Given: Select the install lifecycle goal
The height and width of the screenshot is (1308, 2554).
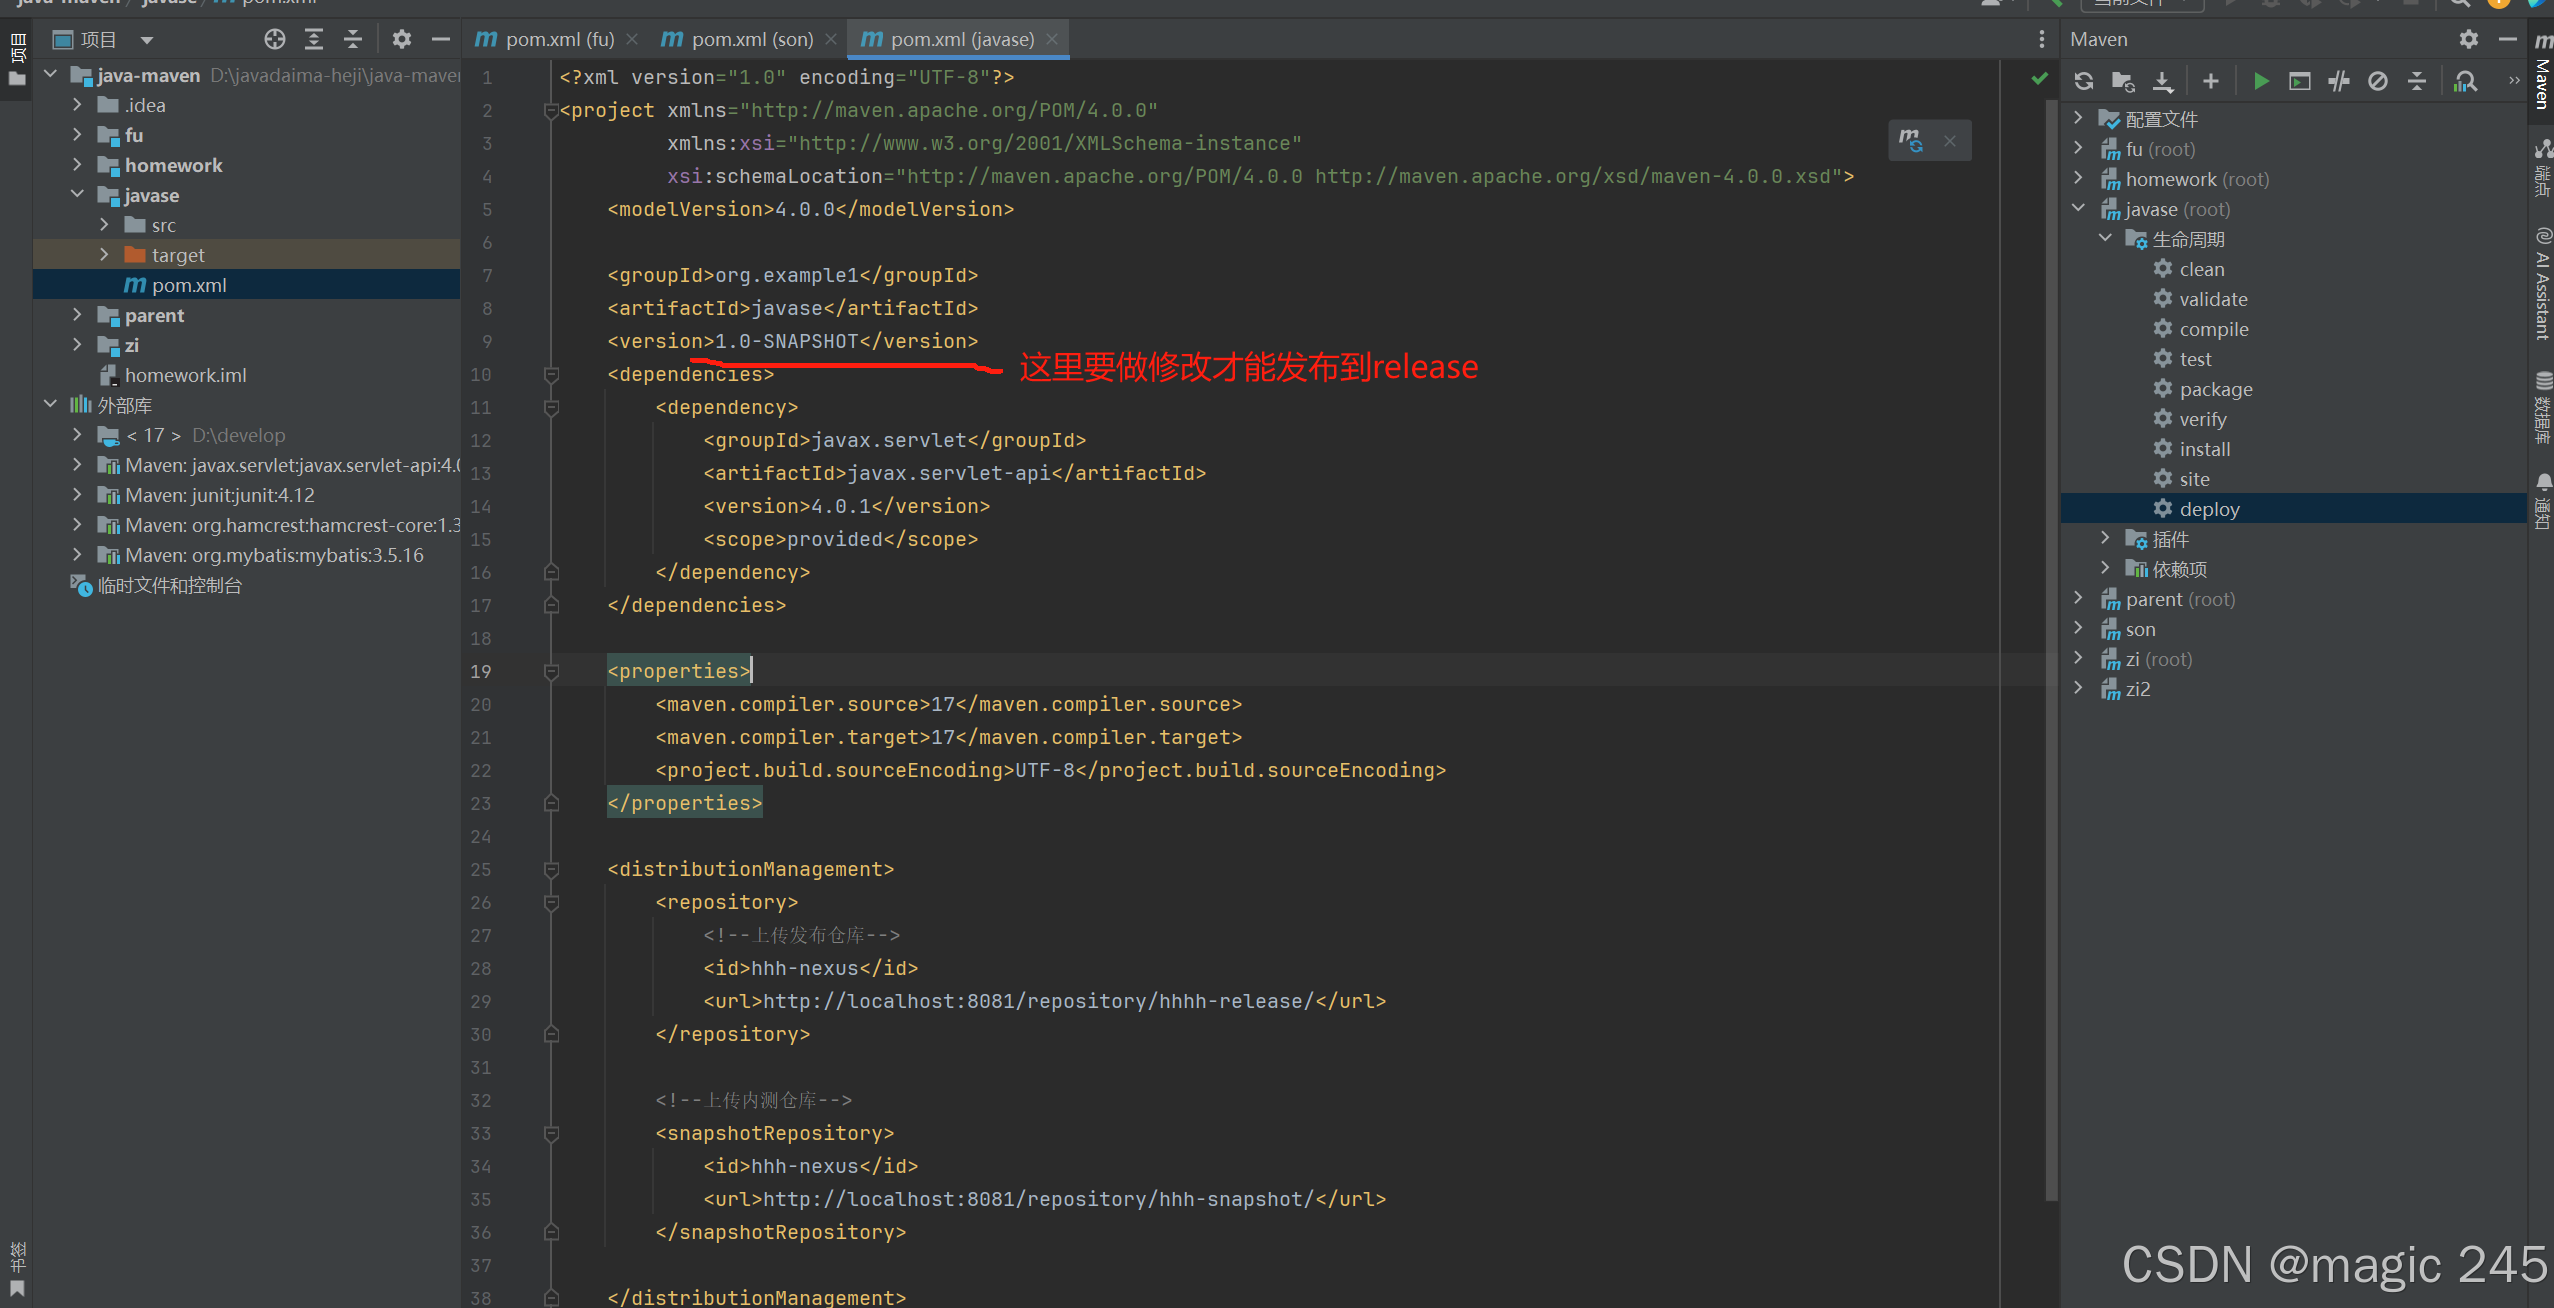Looking at the screenshot, I should [2204, 449].
